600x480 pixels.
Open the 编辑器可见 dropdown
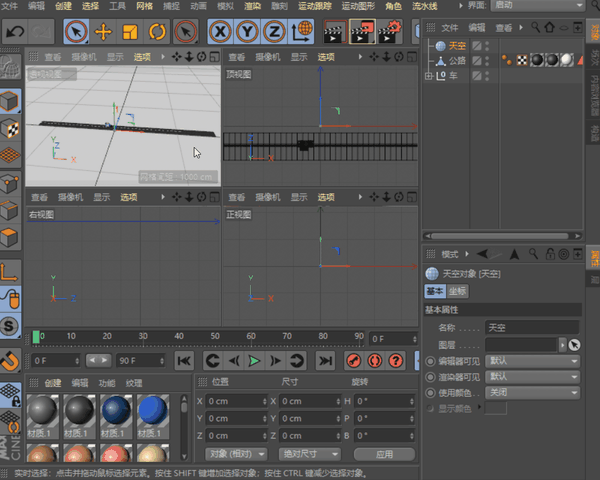tap(532, 361)
